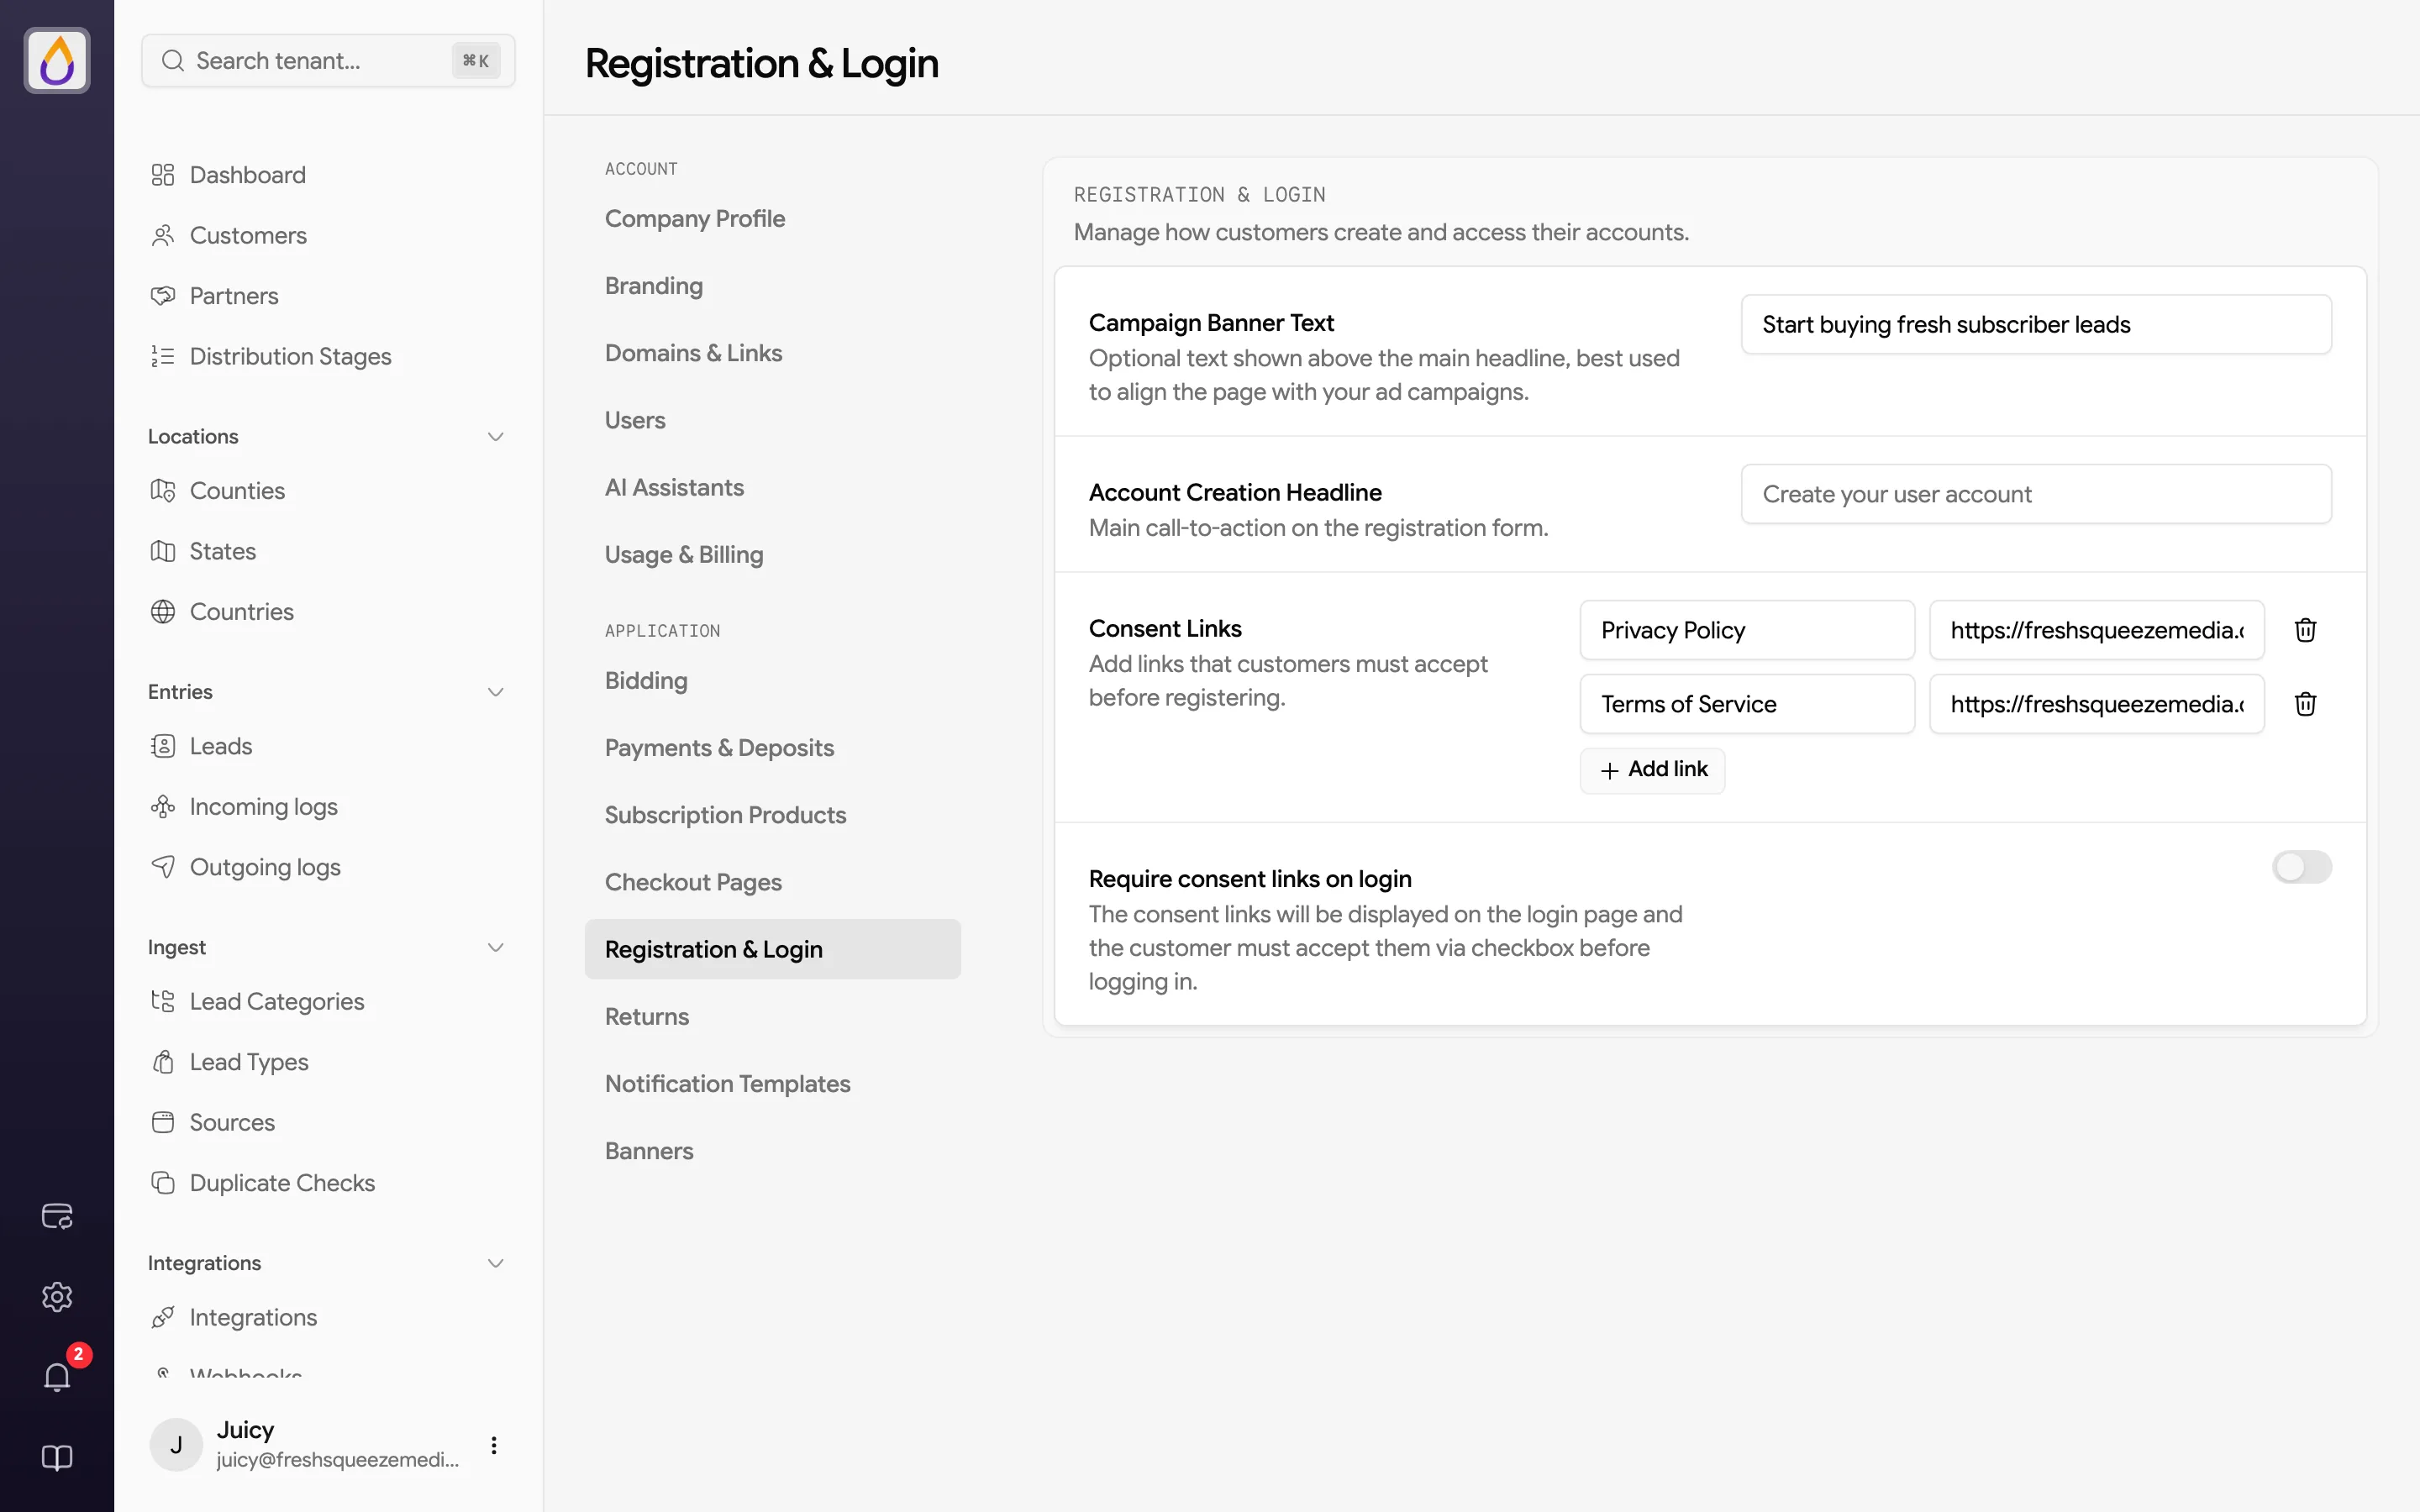This screenshot has height=1512, width=2420.
Task: Select Registration & Login menu item
Action: tap(773, 949)
